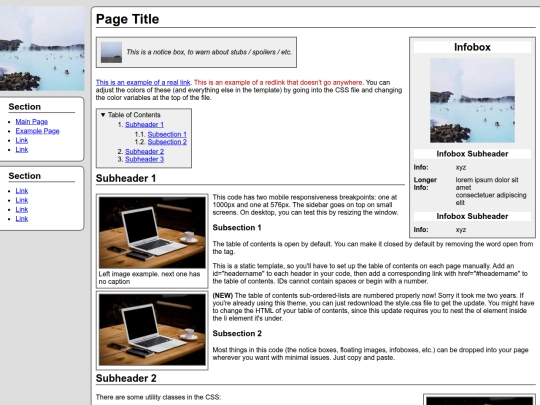The image size is (540, 405).
Task: Click the Subheader 2 heading
Action: point(126,378)
